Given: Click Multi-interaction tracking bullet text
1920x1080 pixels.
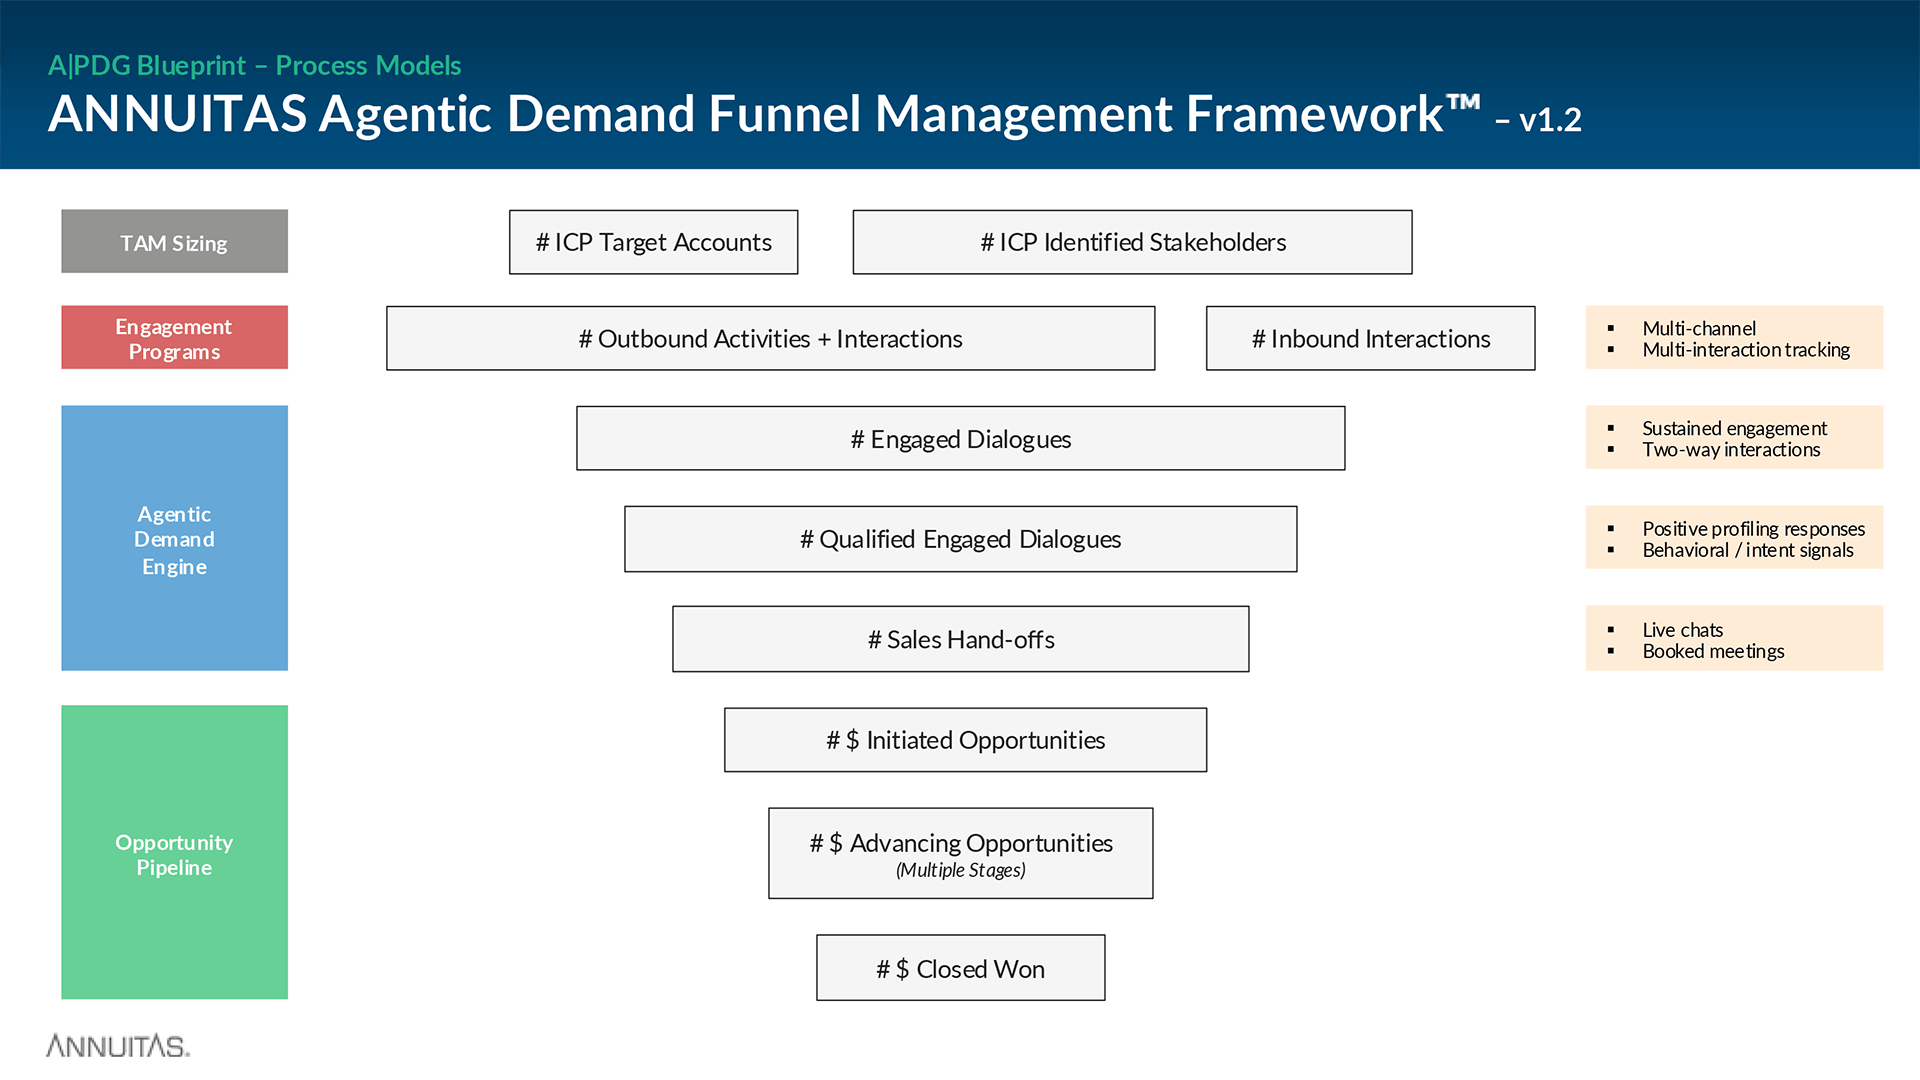Looking at the screenshot, I should pos(1746,350).
